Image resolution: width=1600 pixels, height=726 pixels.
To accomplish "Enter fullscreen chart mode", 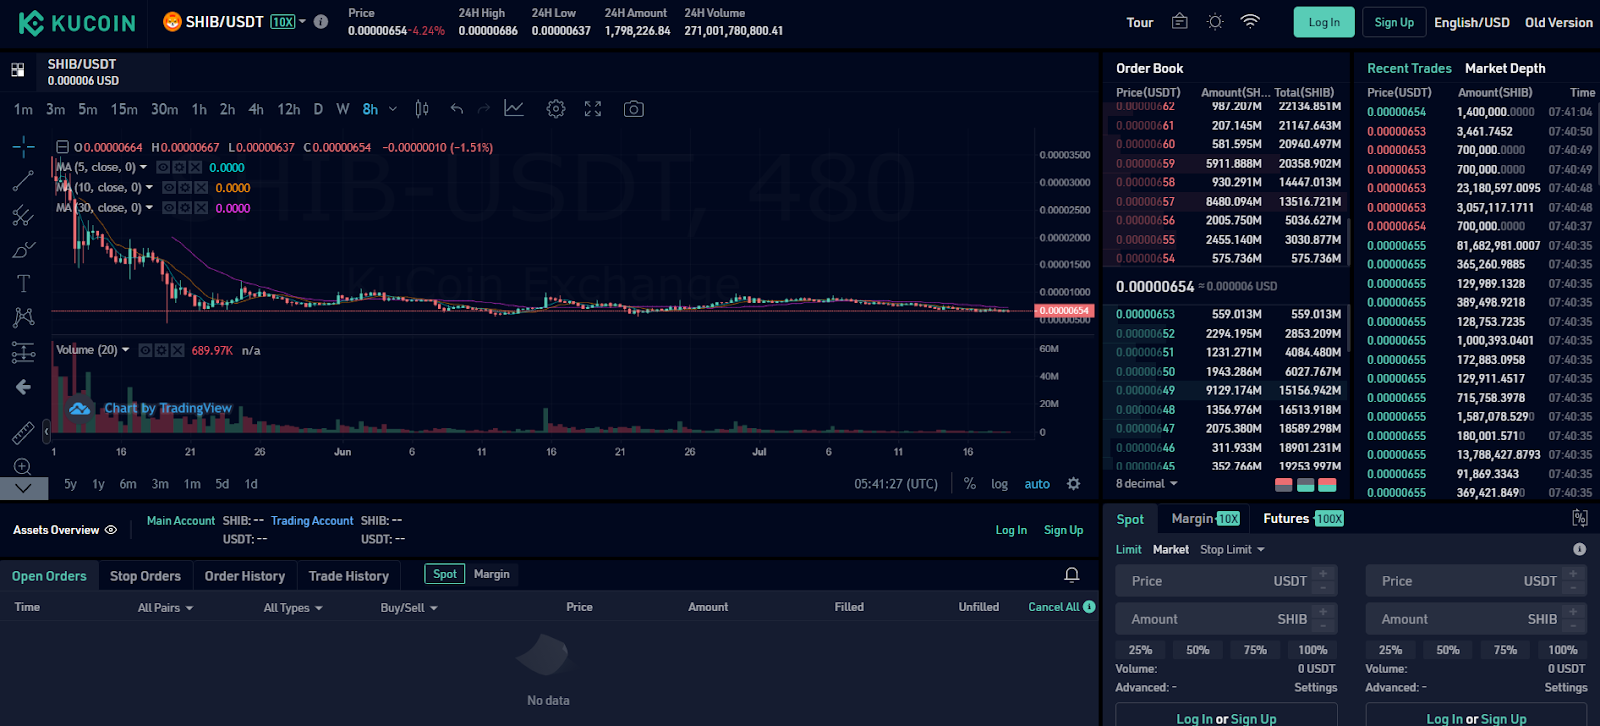I will click(x=593, y=109).
